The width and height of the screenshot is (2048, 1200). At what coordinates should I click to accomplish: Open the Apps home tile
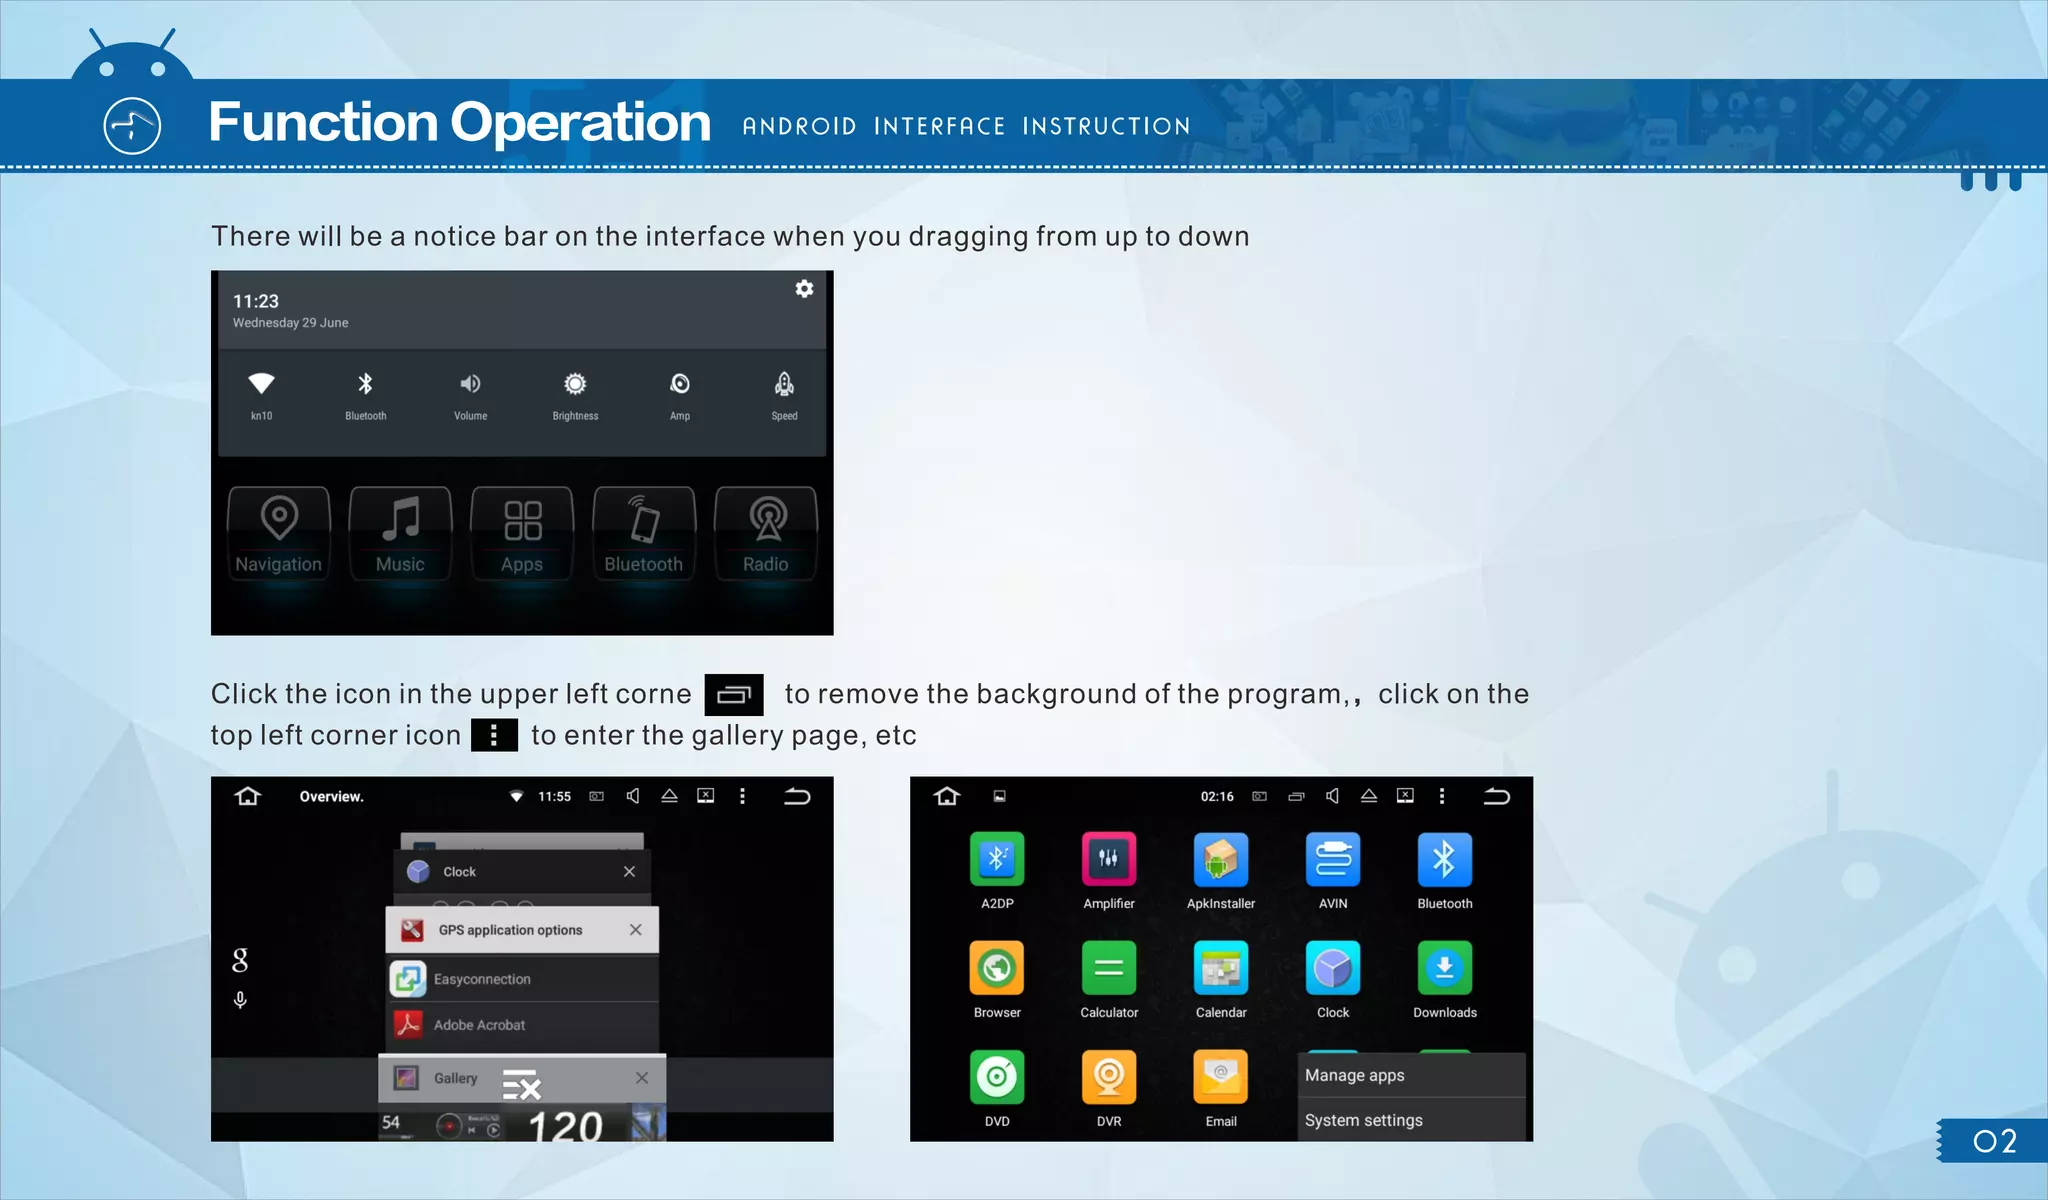522,534
